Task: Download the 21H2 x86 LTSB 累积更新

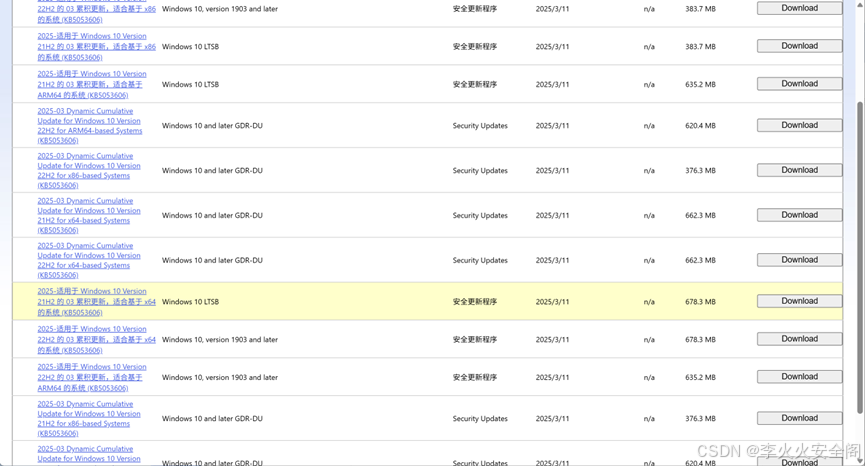Action: 799,46
